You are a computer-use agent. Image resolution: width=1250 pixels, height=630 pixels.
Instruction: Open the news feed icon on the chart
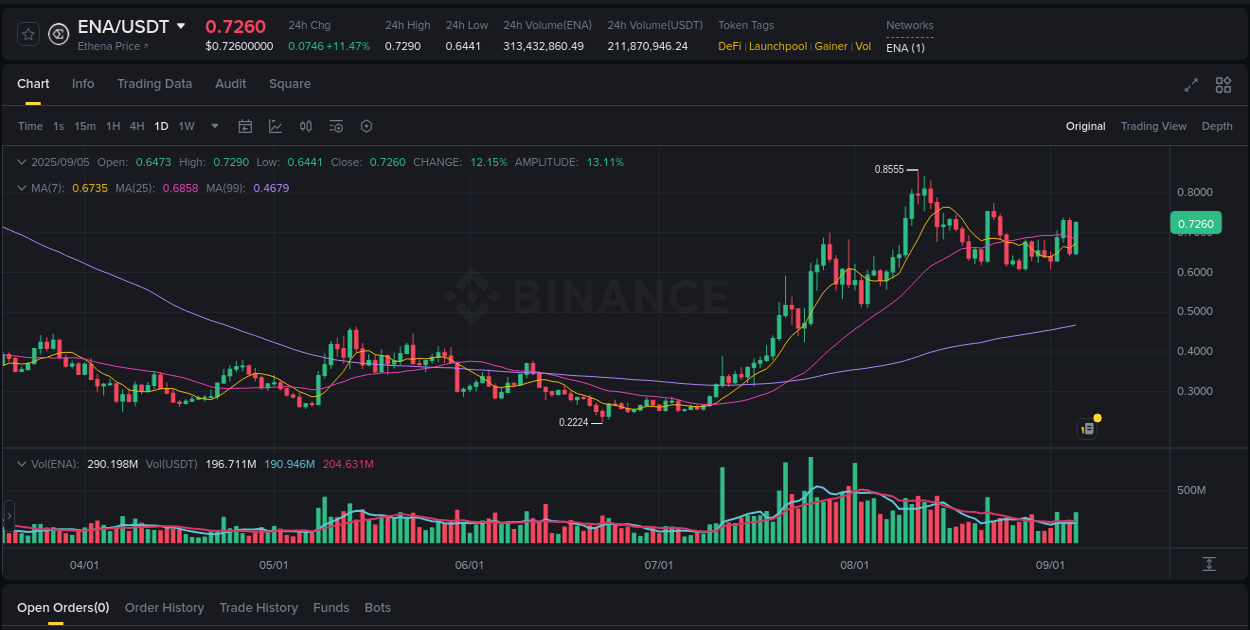[1088, 428]
